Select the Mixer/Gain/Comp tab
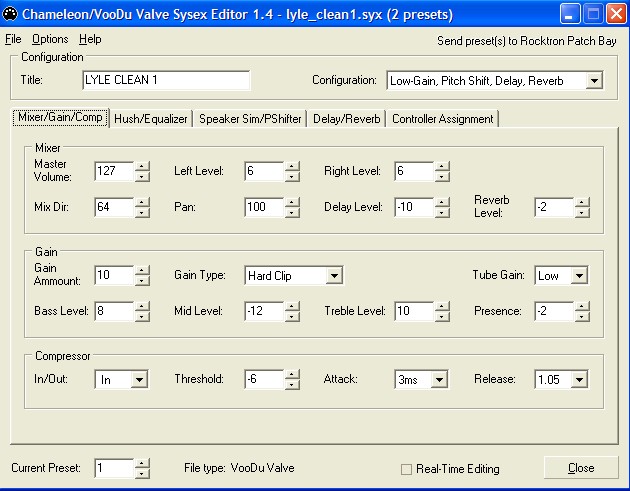 pyautogui.click(x=60, y=117)
